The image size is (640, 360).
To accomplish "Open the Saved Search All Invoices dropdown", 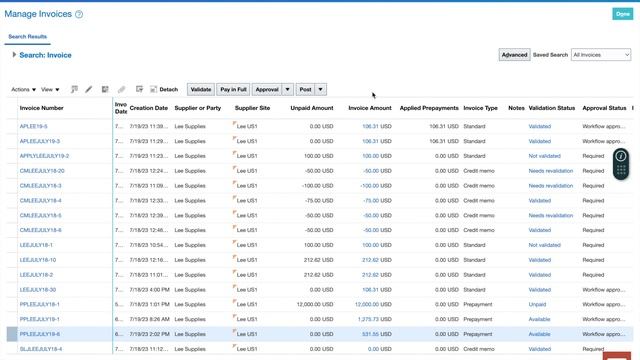I will (x=601, y=55).
